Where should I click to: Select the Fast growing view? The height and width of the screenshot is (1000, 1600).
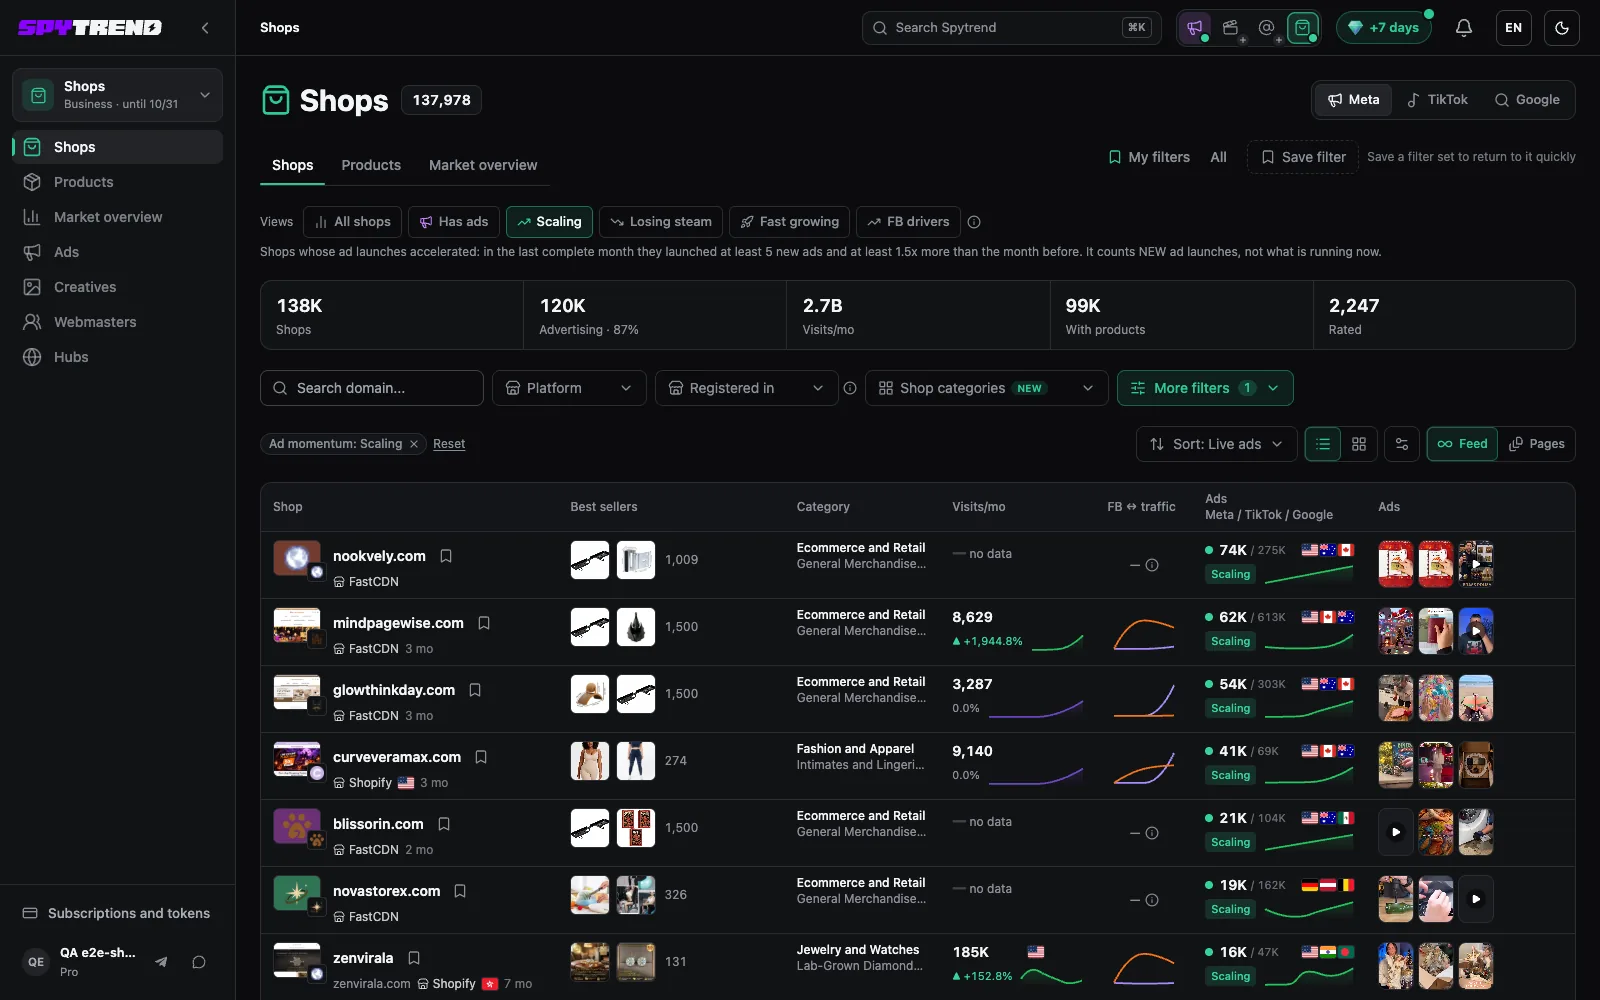click(790, 222)
